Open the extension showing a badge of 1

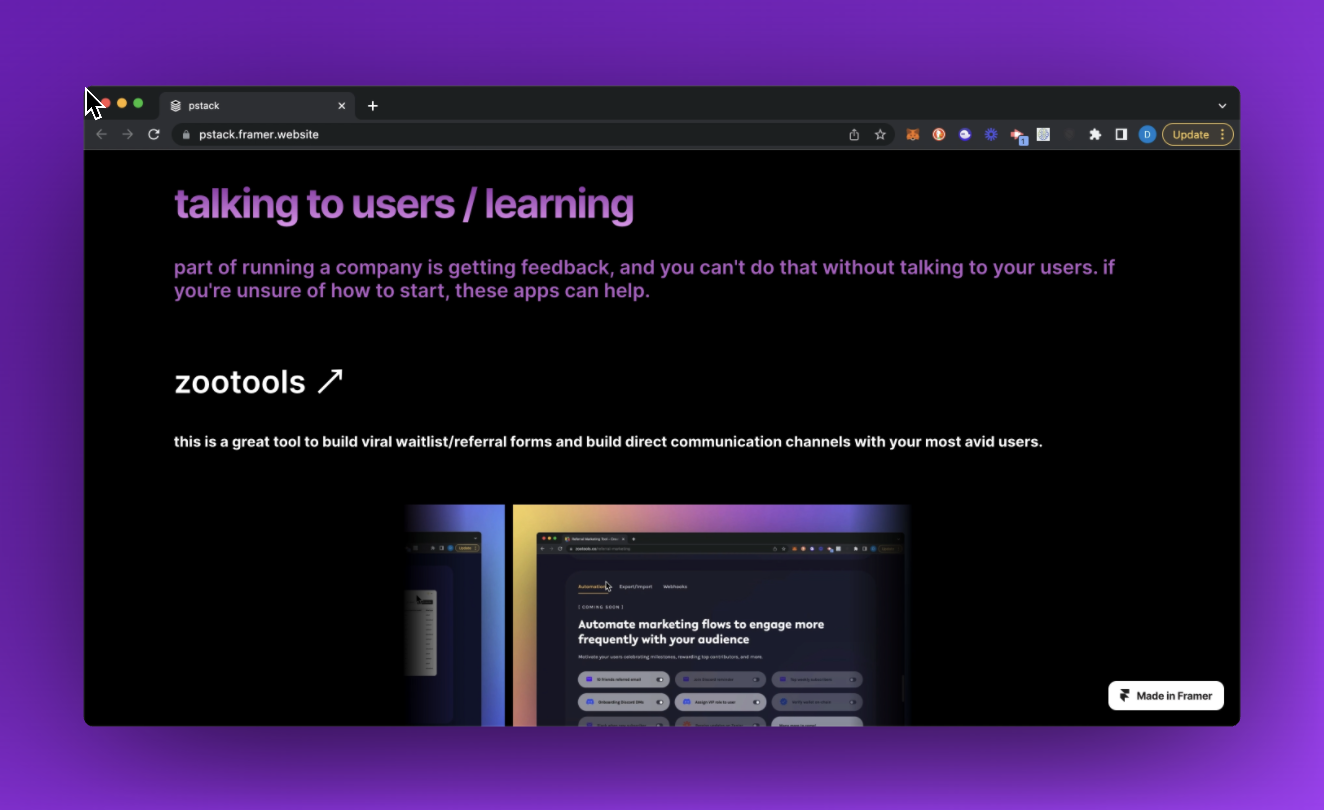pyautogui.click(x=1018, y=135)
